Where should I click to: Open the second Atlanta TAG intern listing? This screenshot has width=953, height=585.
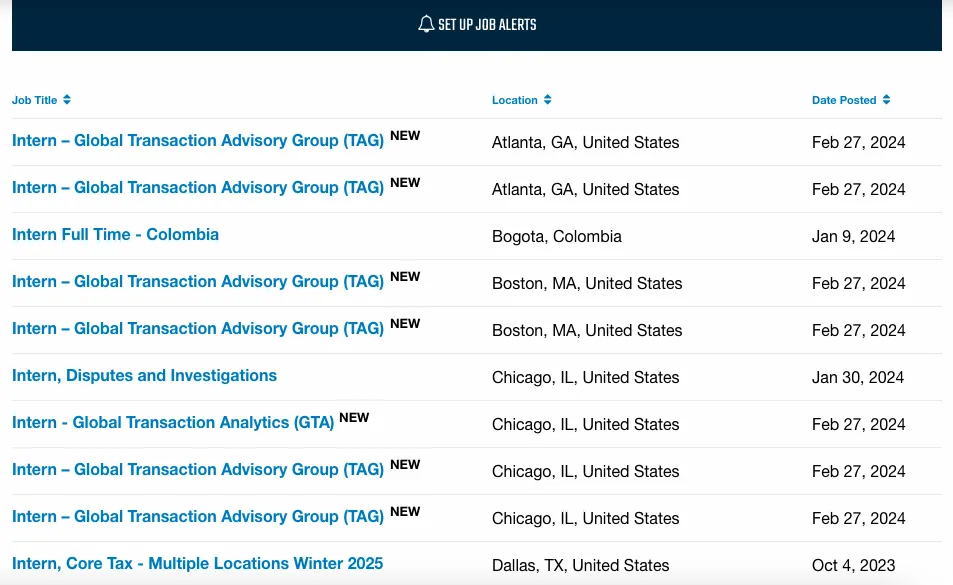[198, 188]
